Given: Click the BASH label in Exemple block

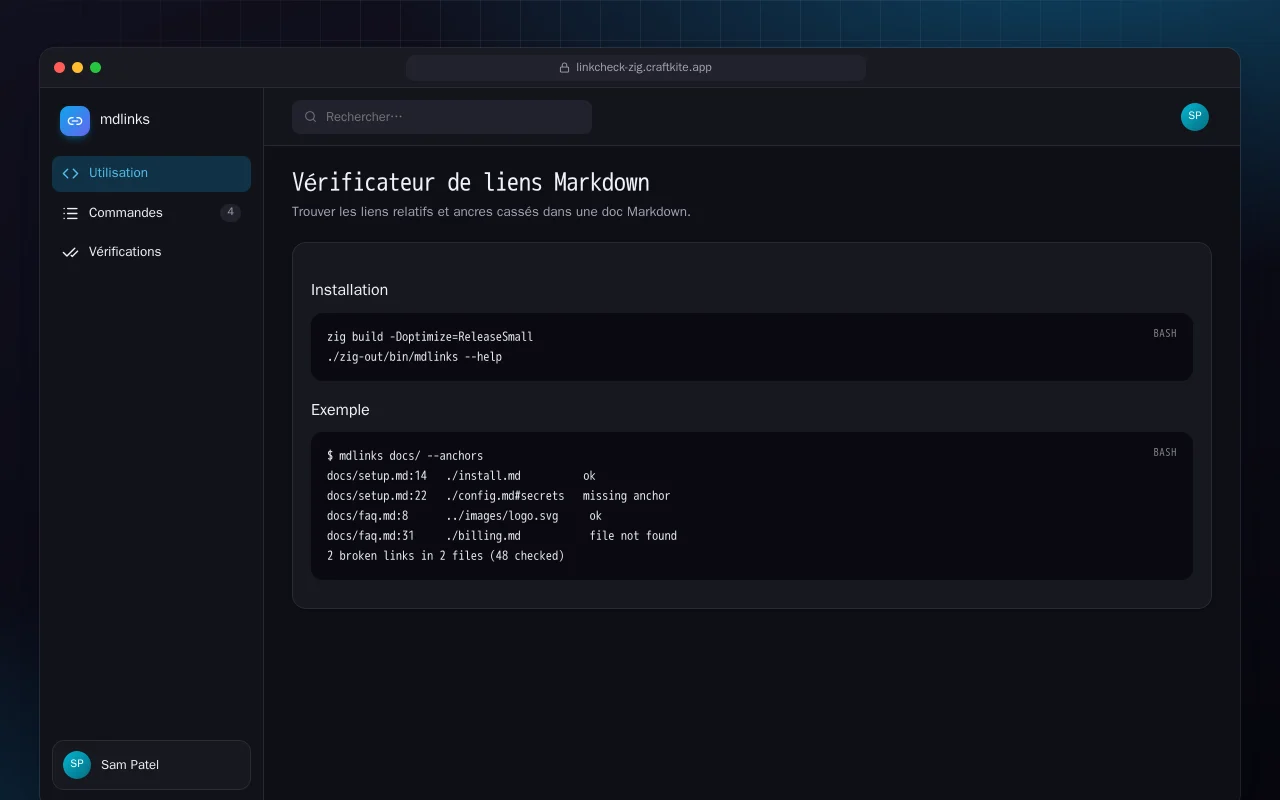Looking at the screenshot, I should point(1165,453).
